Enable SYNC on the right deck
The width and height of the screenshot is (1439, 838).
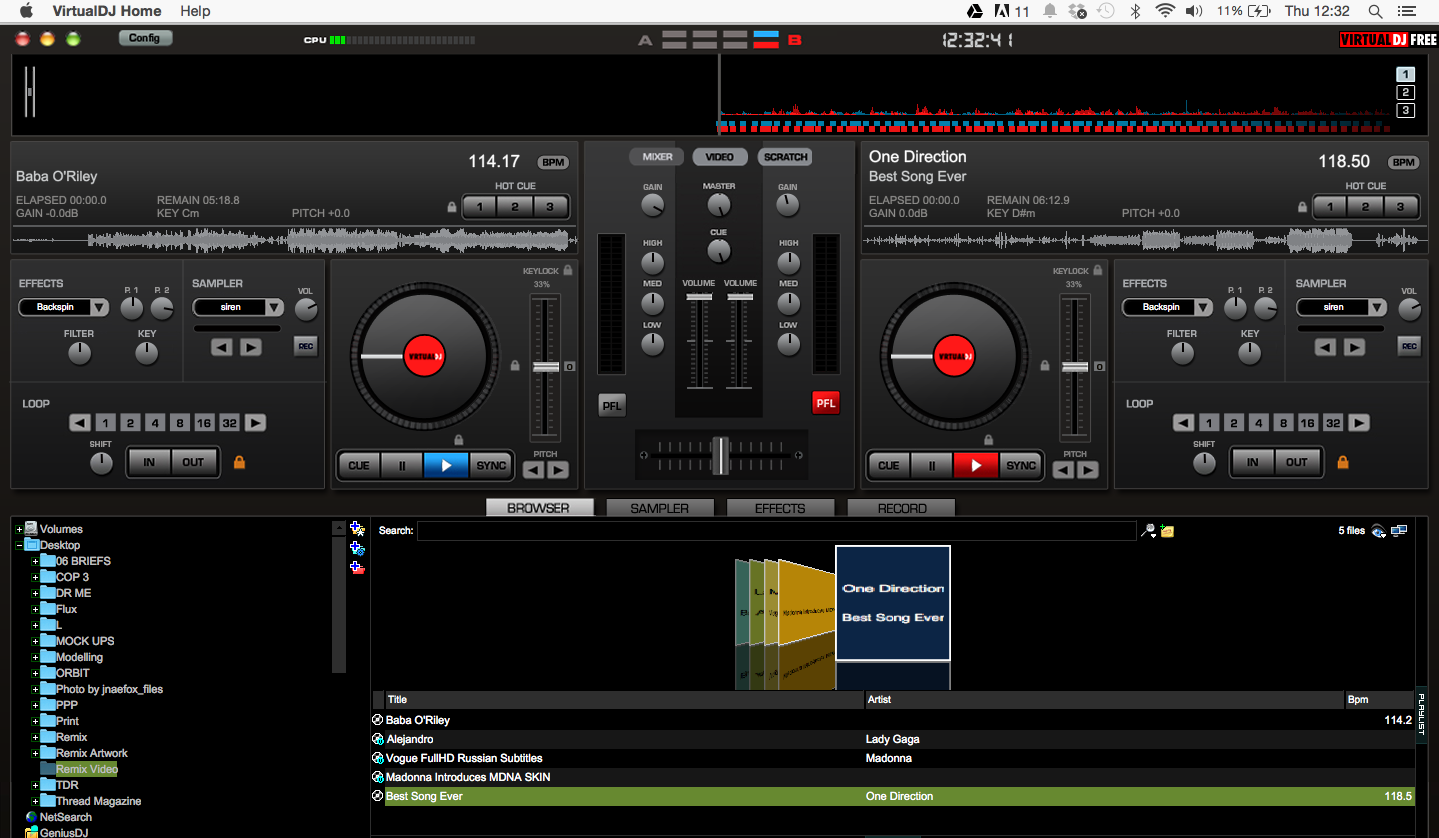(1020, 465)
